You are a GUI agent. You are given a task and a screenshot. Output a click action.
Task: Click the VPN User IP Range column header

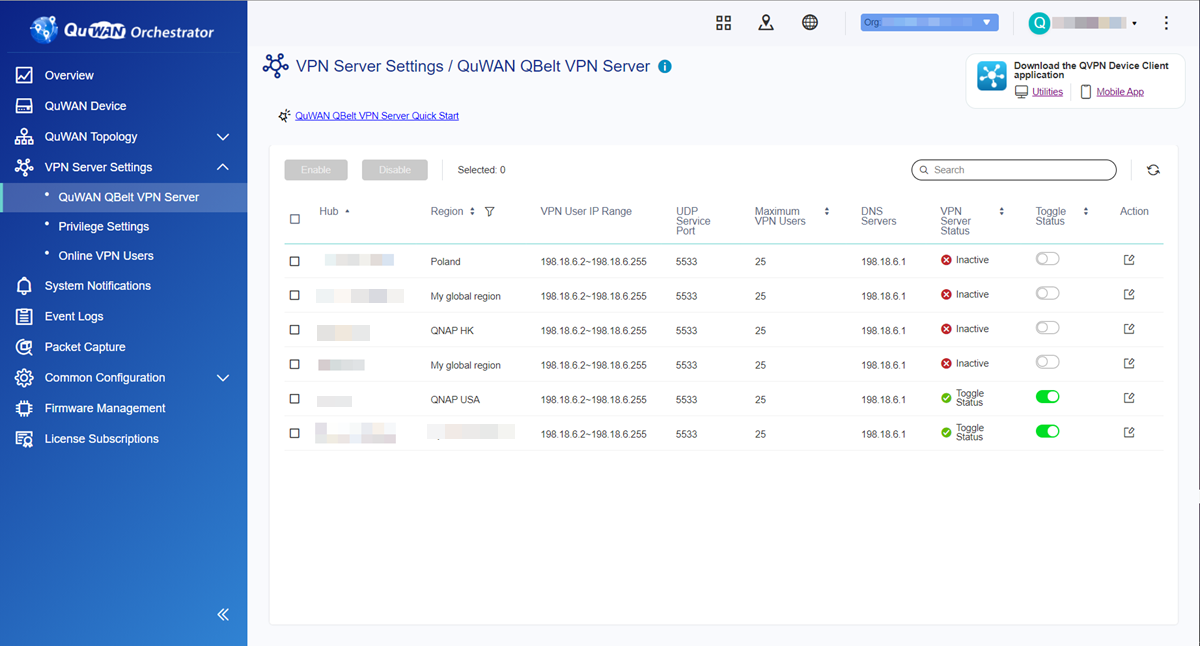pos(586,212)
